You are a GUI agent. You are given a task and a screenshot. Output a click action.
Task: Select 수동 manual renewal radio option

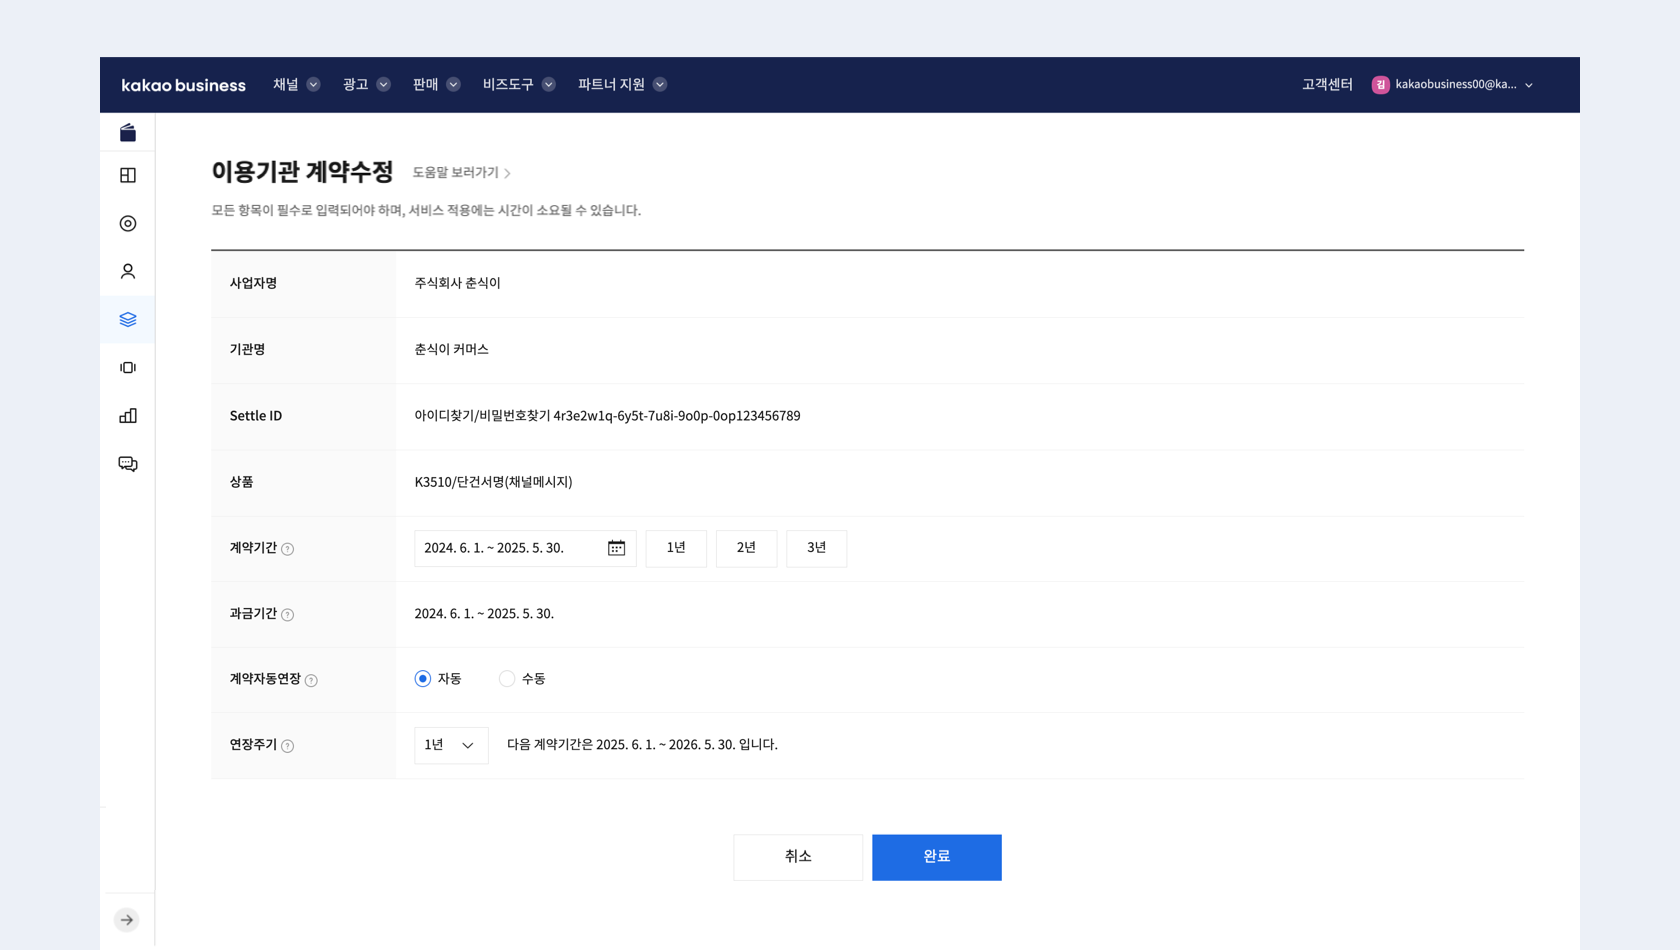[x=507, y=679]
